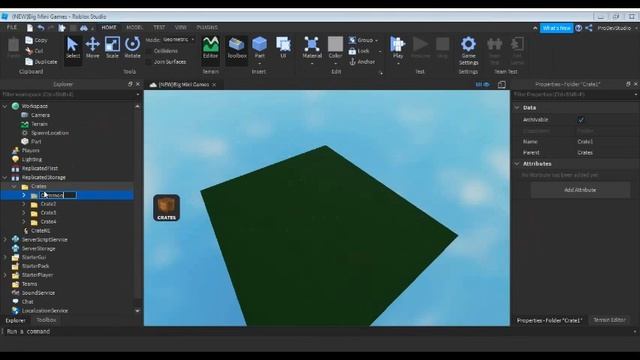Select the Camera item in Explorer
640x360 pixels.
(x=40, y=115)
